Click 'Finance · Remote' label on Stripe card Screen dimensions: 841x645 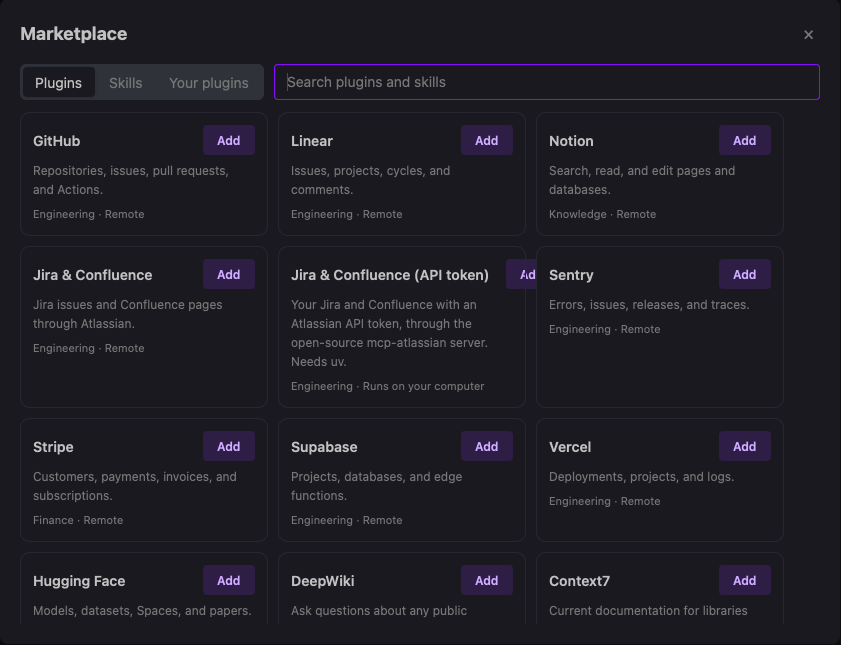(x=78, y=520)
